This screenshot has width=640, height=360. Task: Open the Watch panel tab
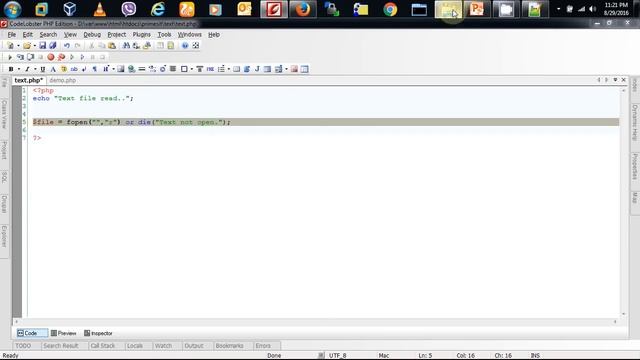click(x=163, y=346)
